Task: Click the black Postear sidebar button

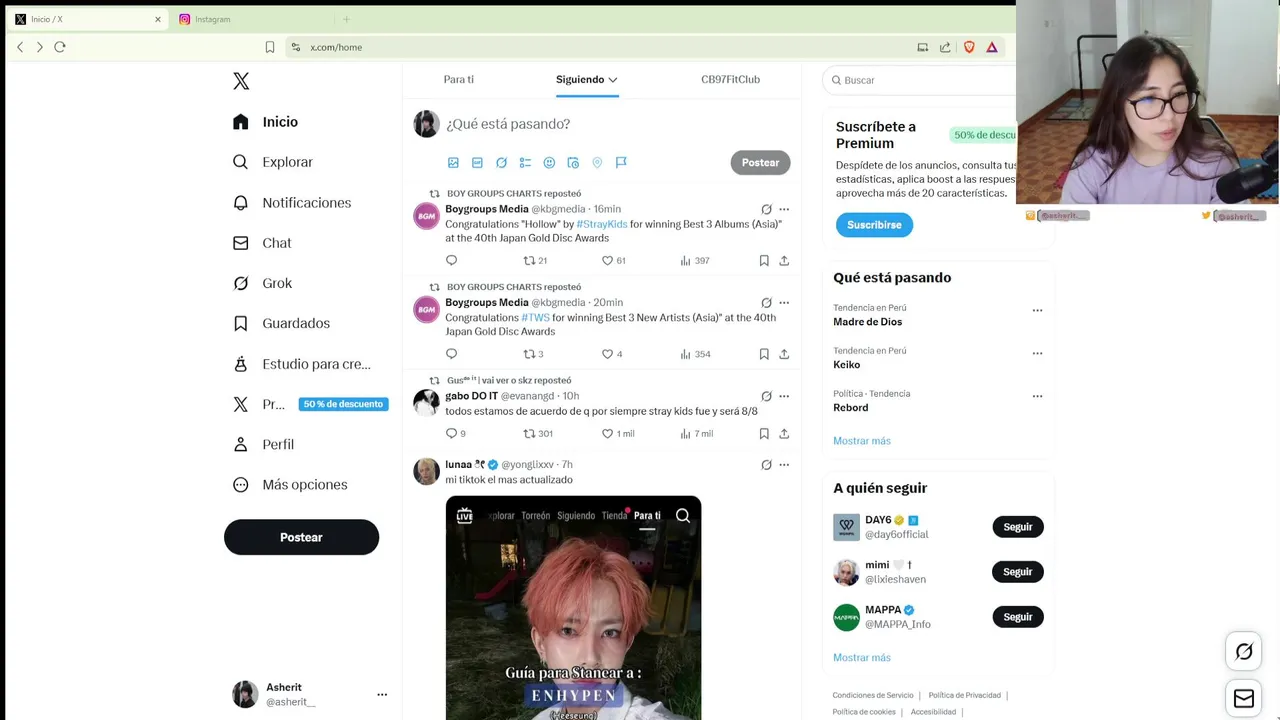Action: pyautogui.click(x=301, y=537)
